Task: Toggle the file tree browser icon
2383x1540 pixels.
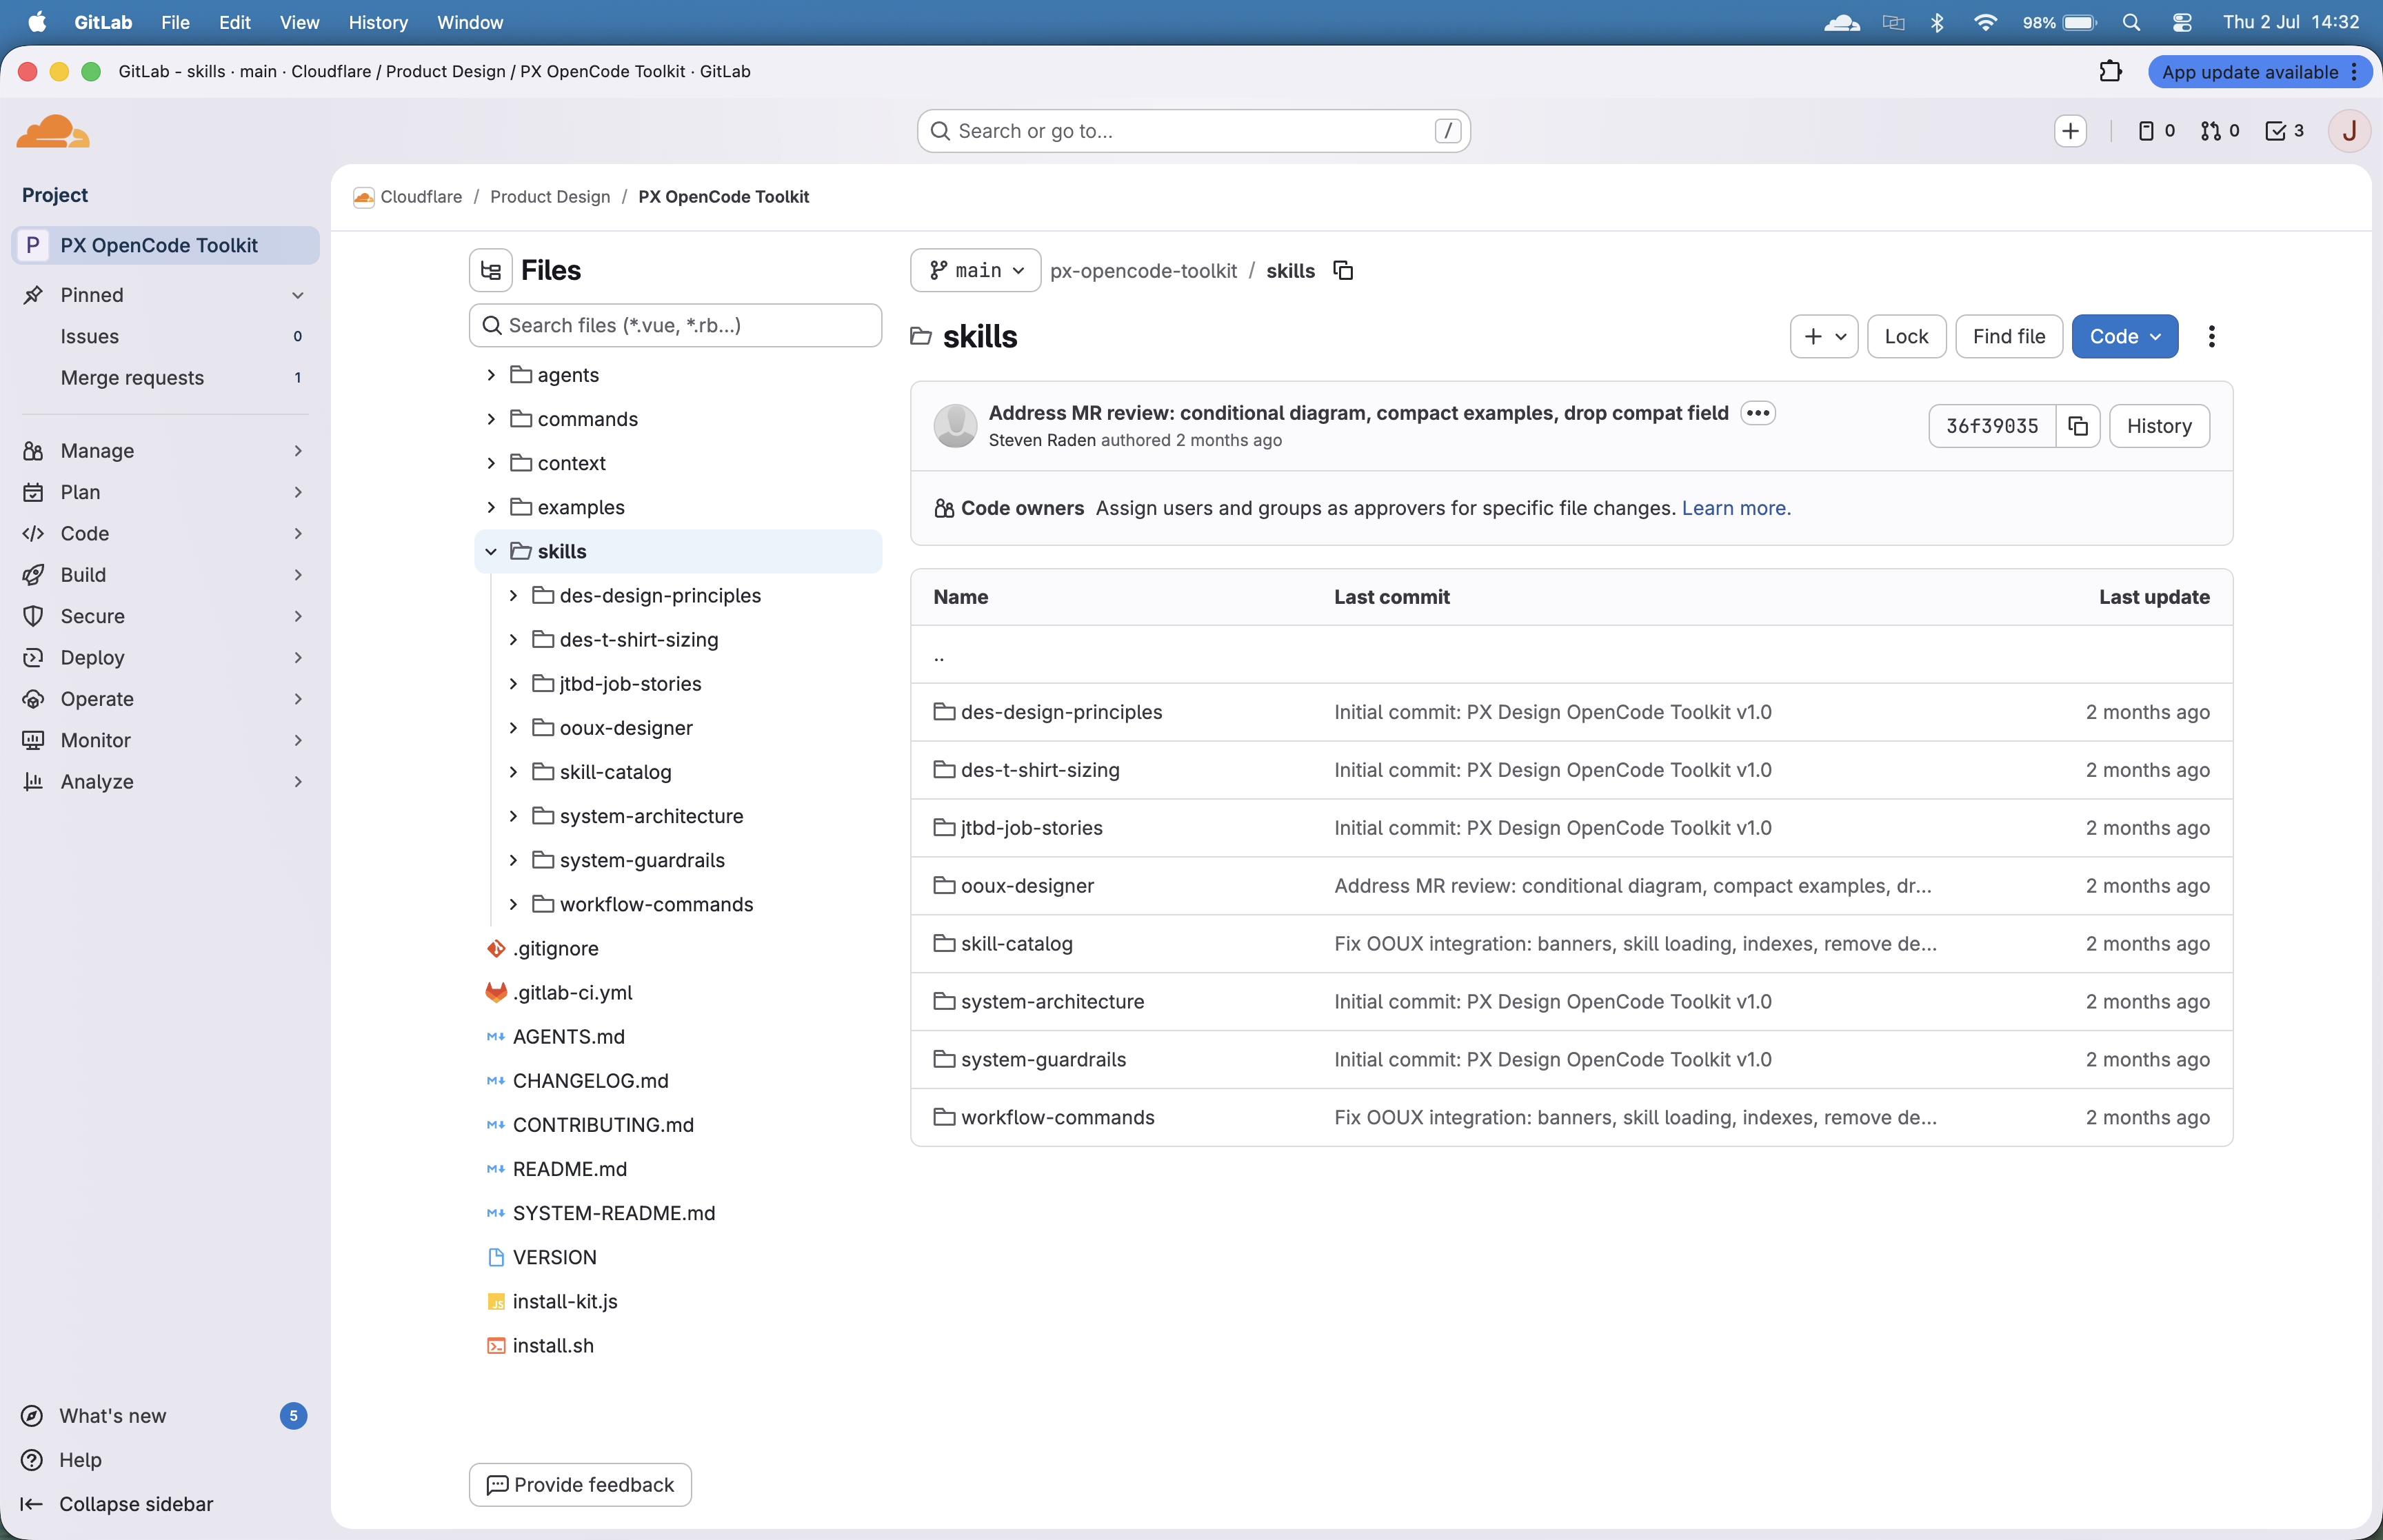Action: (x=491, y=270)
